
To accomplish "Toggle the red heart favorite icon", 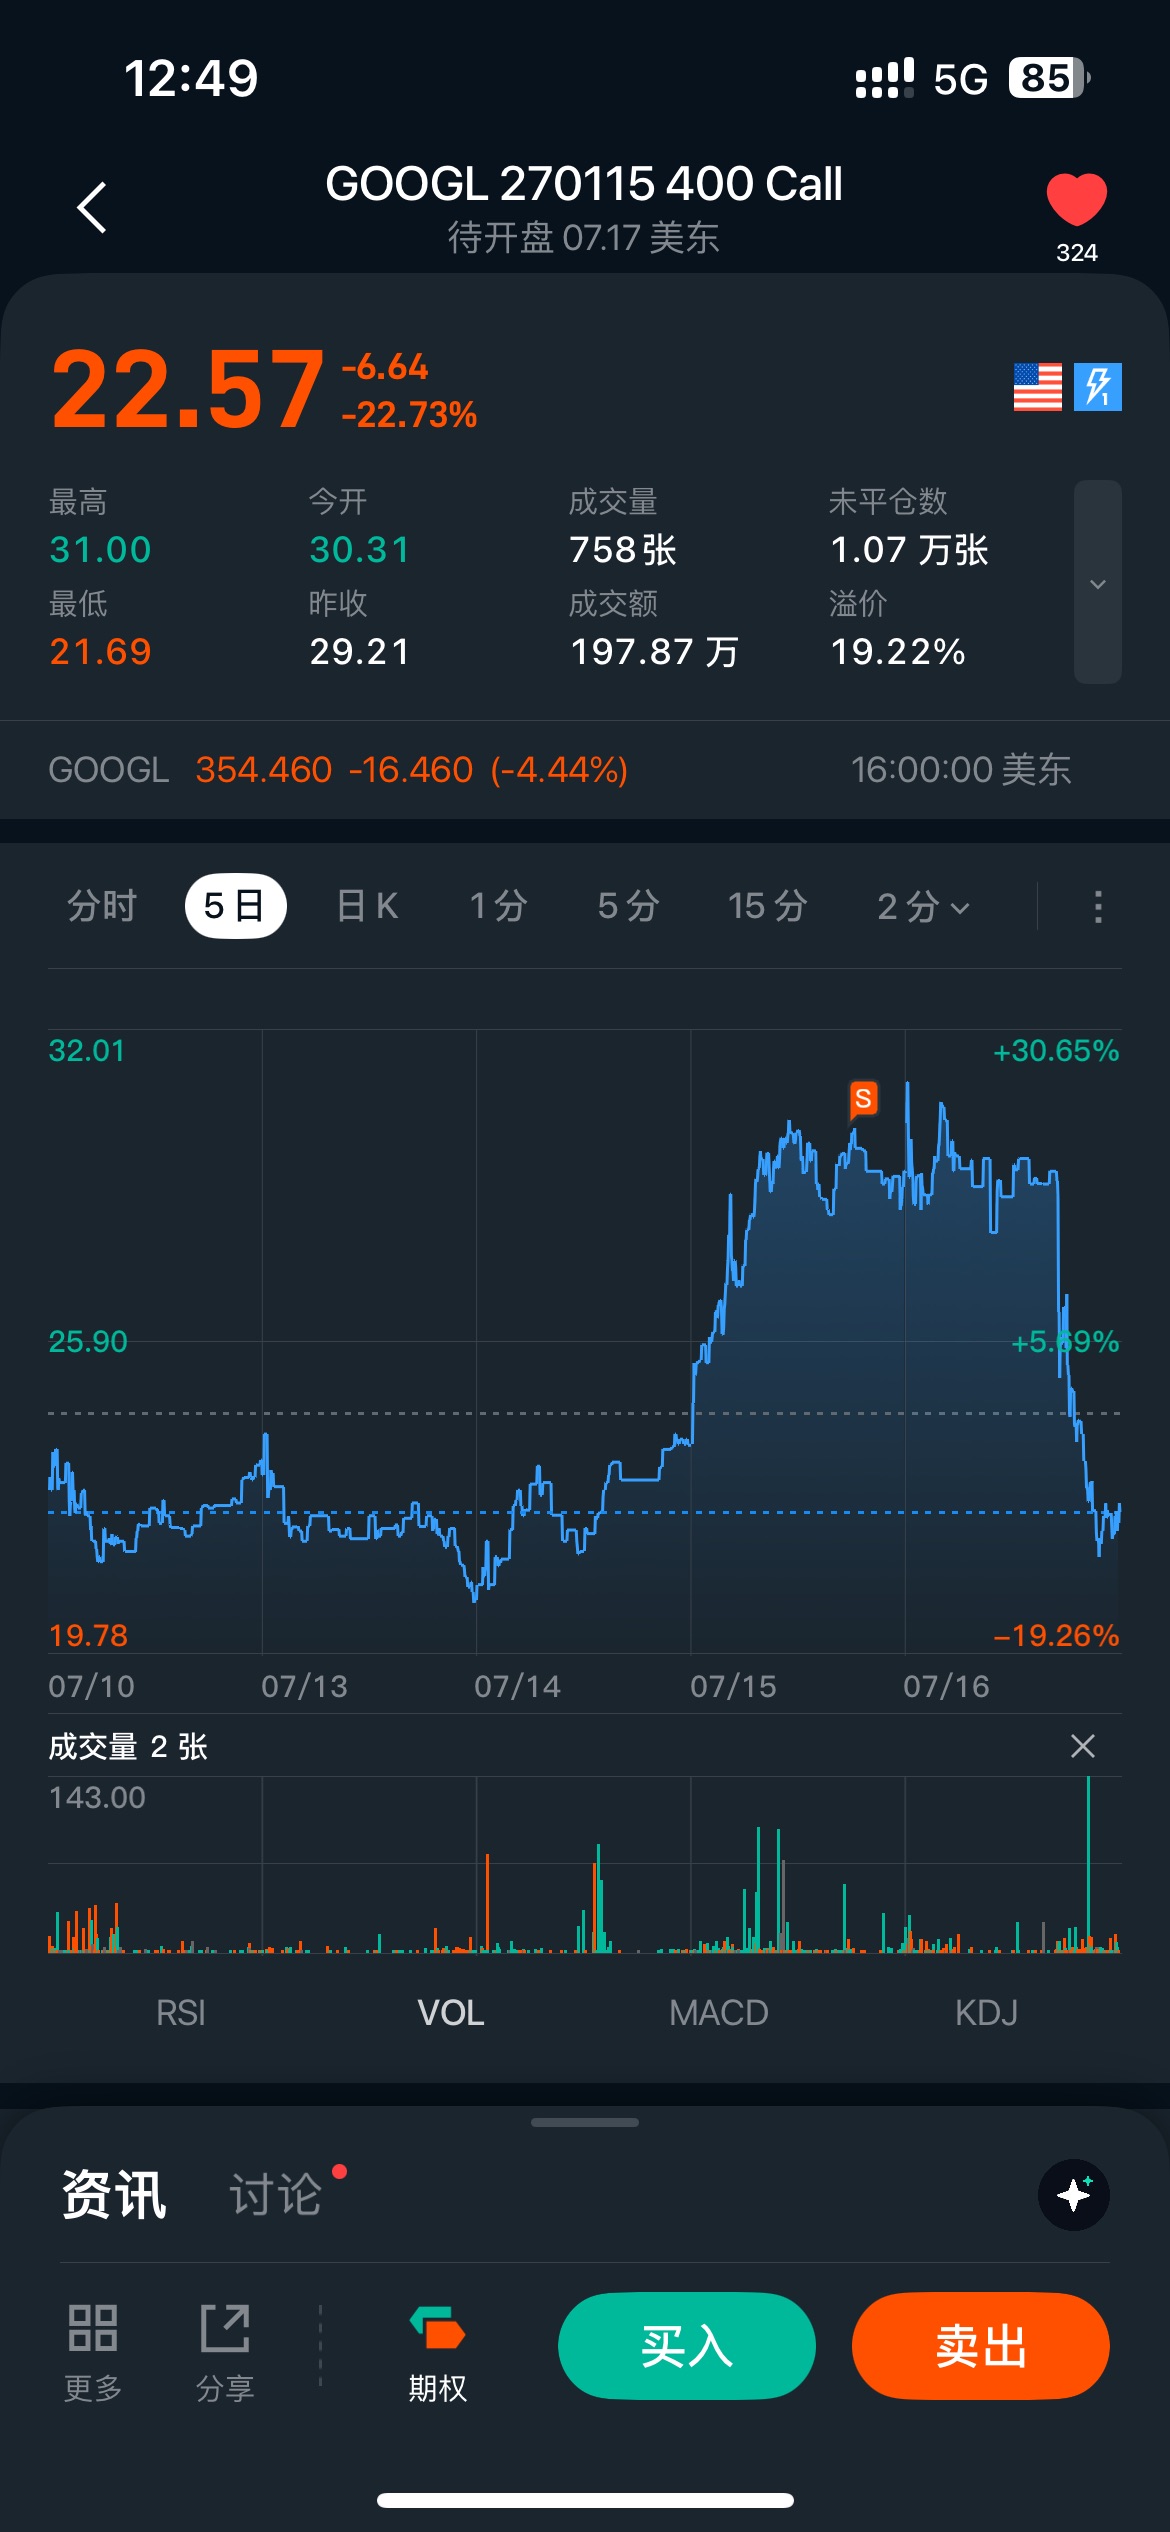I will coord(1077,200).
